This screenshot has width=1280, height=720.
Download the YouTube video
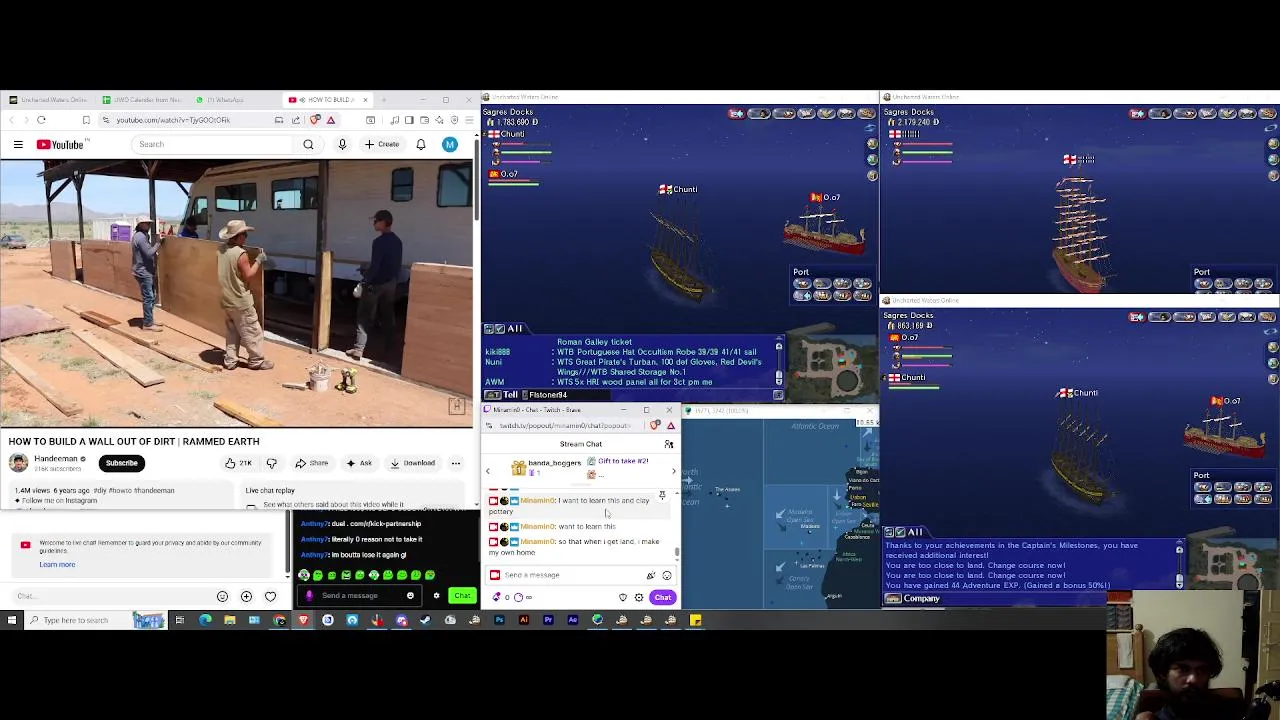[x=413, y=463]
